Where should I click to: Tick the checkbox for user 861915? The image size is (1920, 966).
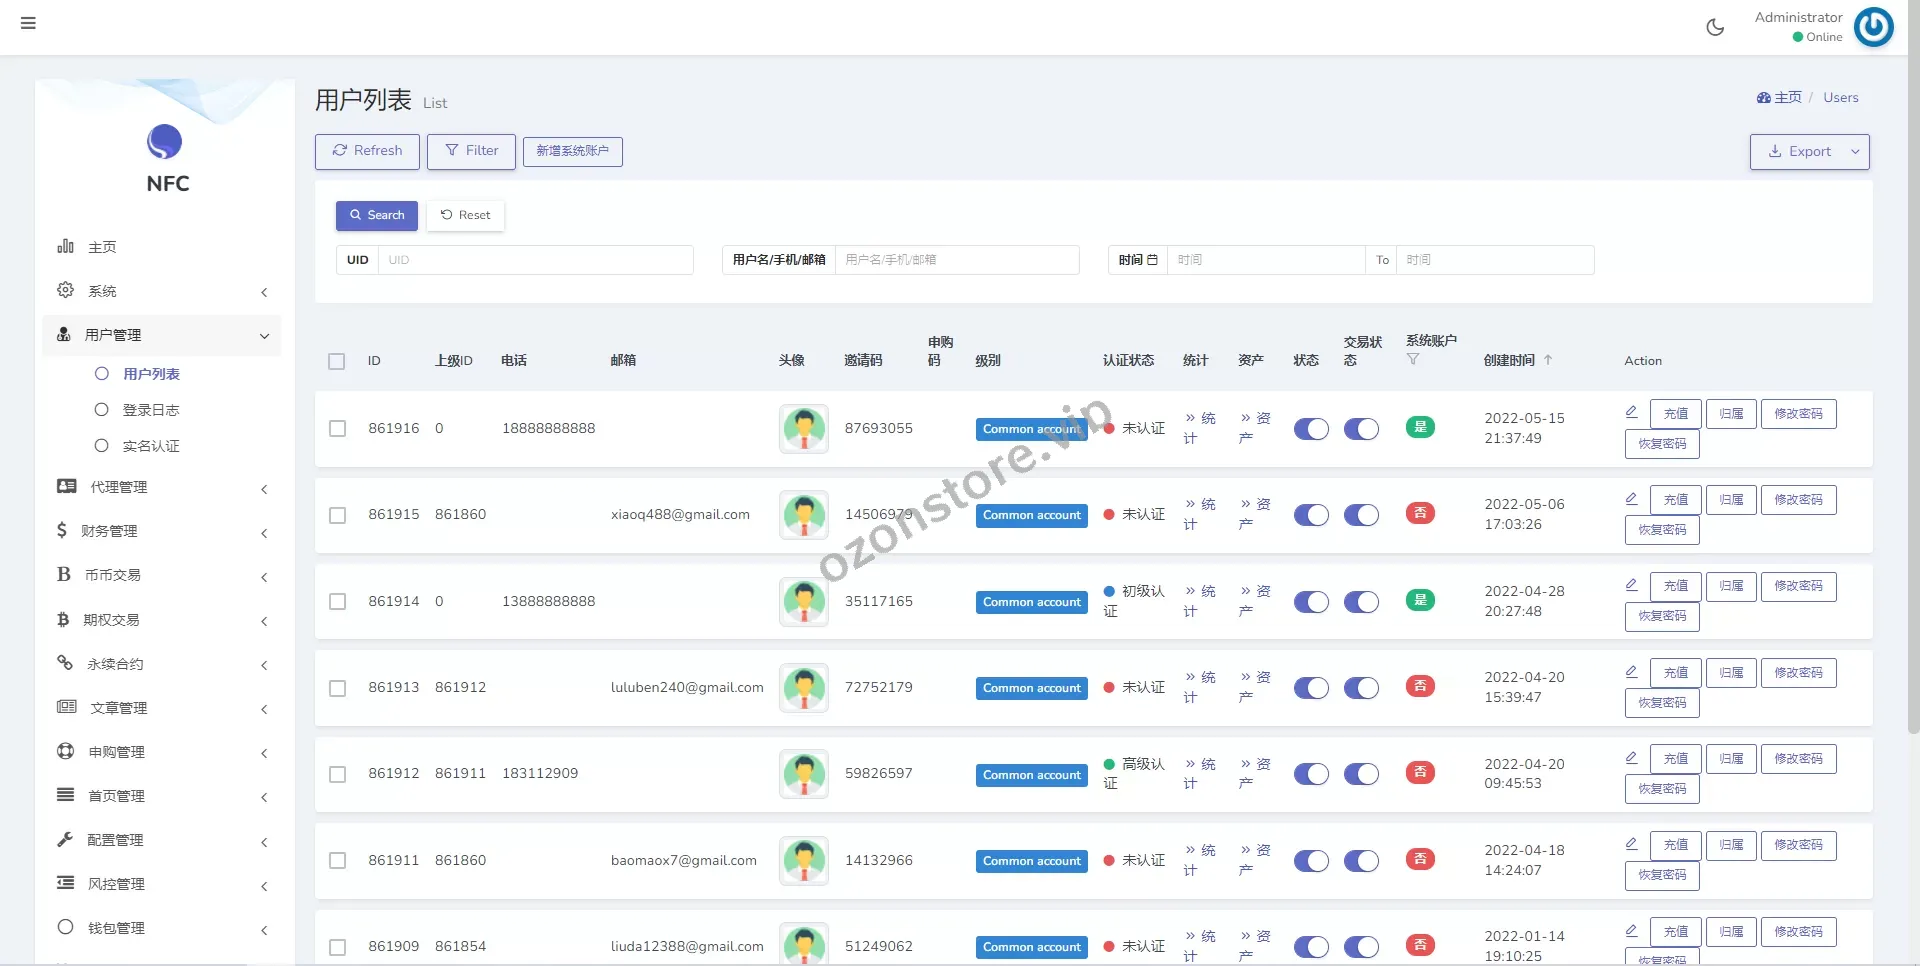click(337, 515)
